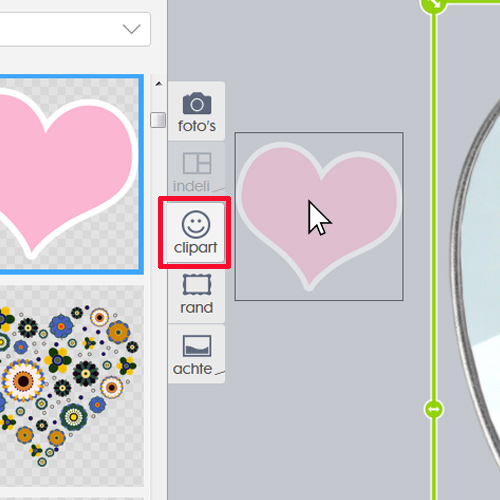Click the green diagonal resize handle at top
Image resolution: width=500 pixels, height=500 pixels.
(433, 4)
